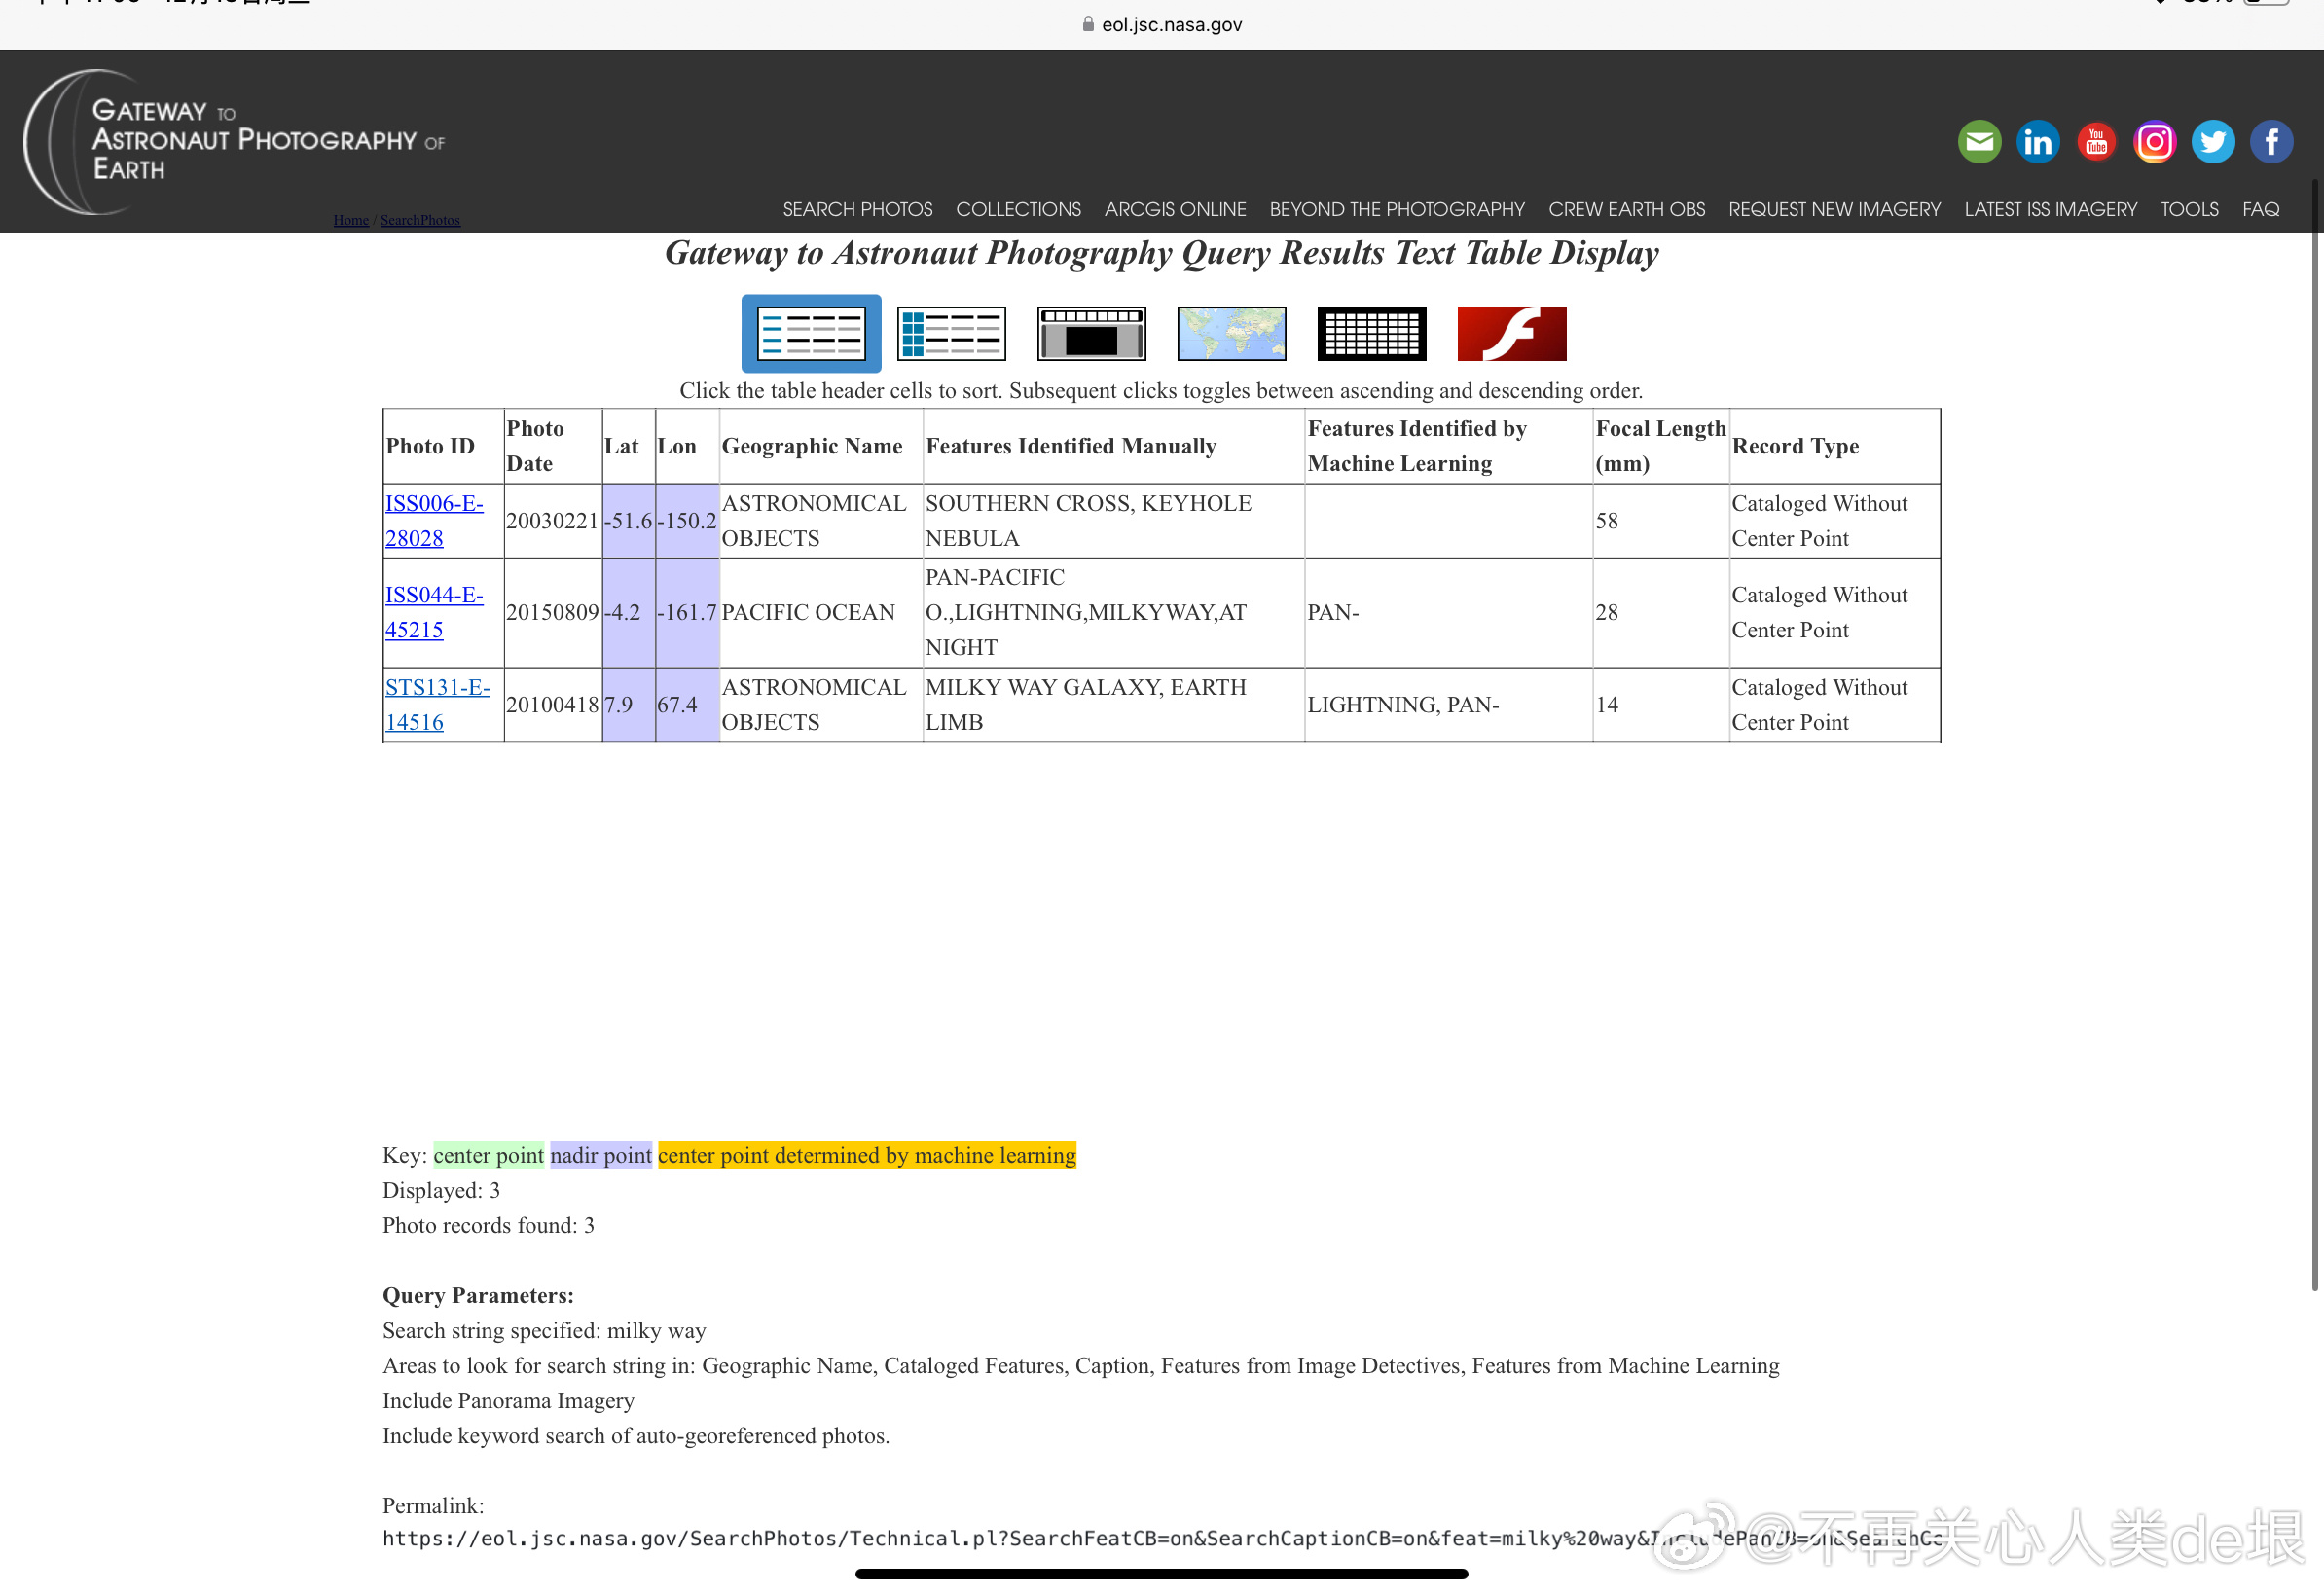Viewport: 2324px width, 1594px height.
Task: Switch to table view with thumbnails icon
Action: pos(951,334)
